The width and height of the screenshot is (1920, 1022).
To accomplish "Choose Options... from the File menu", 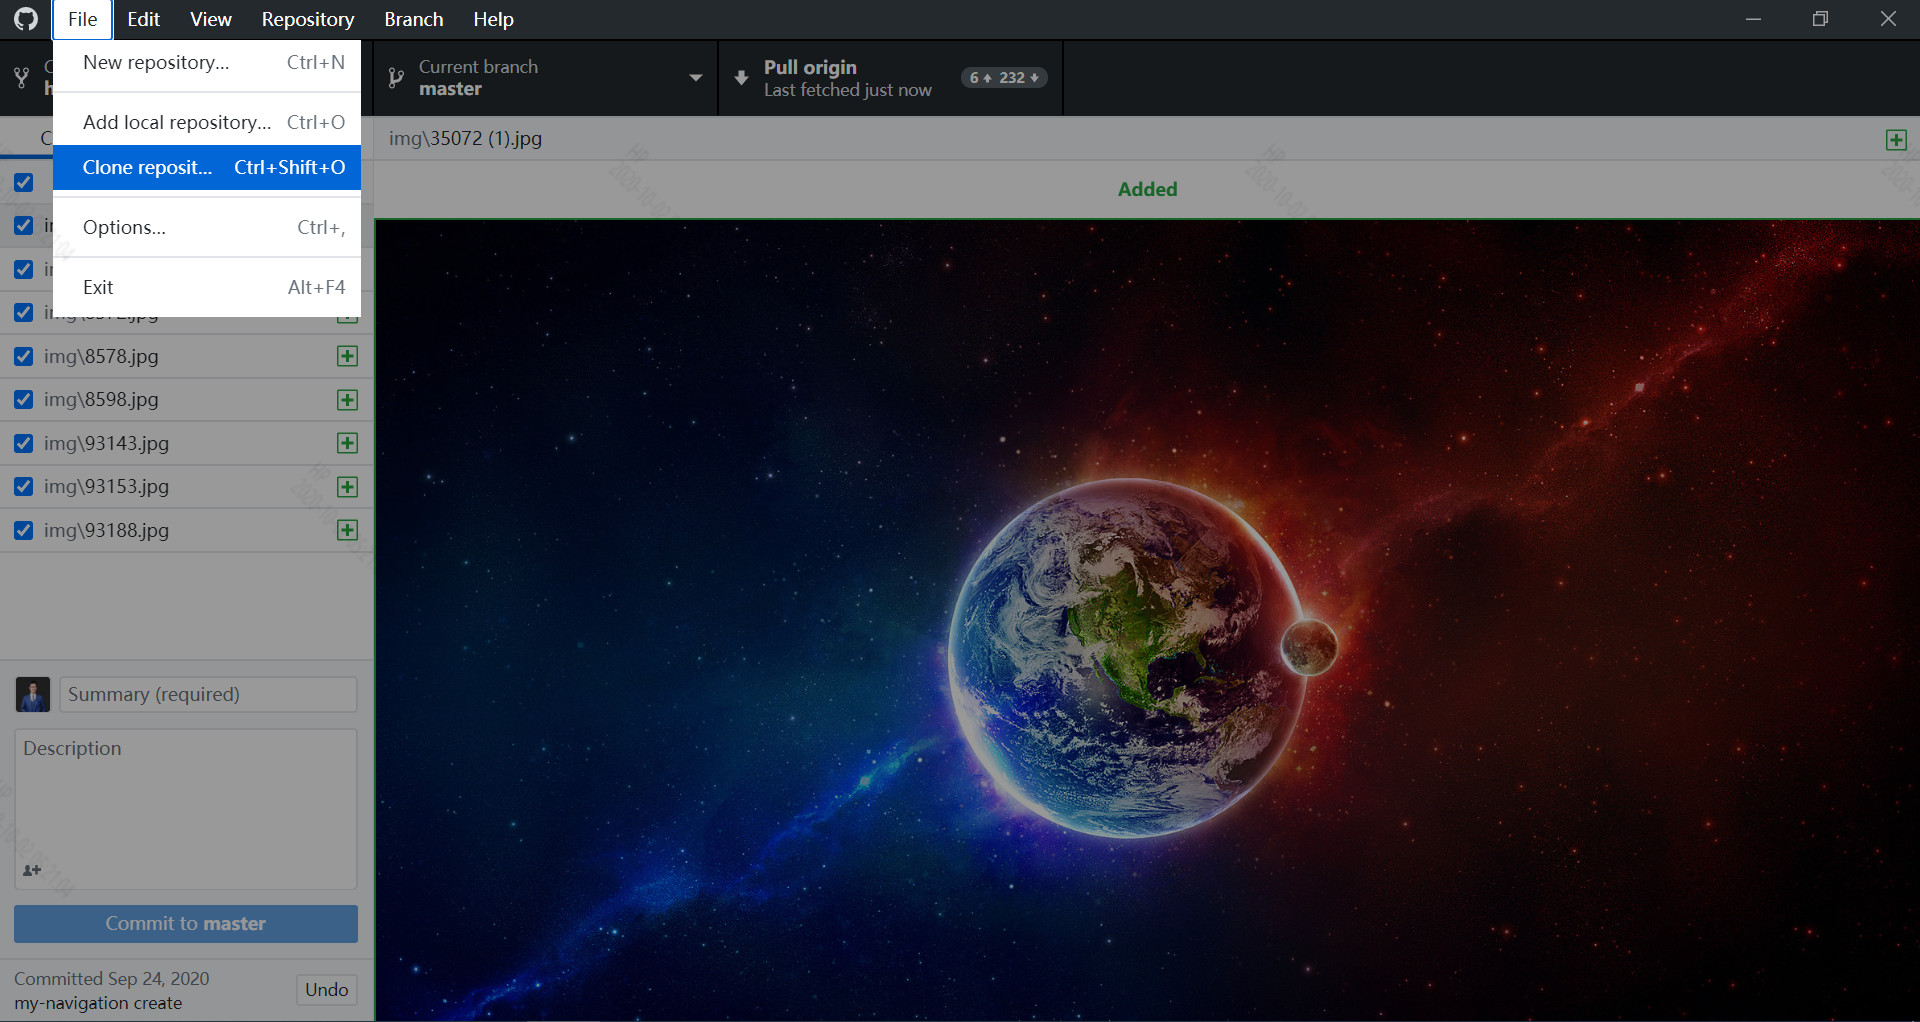I will (x=207, y=228).
